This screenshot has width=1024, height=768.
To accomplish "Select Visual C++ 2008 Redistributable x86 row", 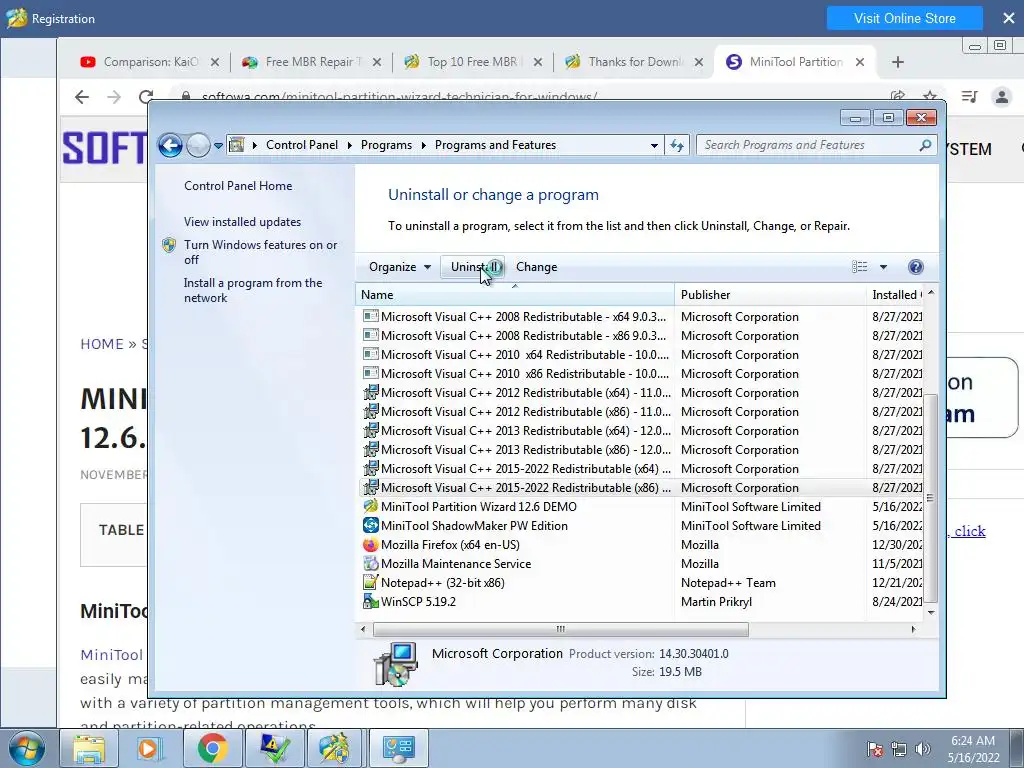I will pyautogui.click(x=641, y=336).
